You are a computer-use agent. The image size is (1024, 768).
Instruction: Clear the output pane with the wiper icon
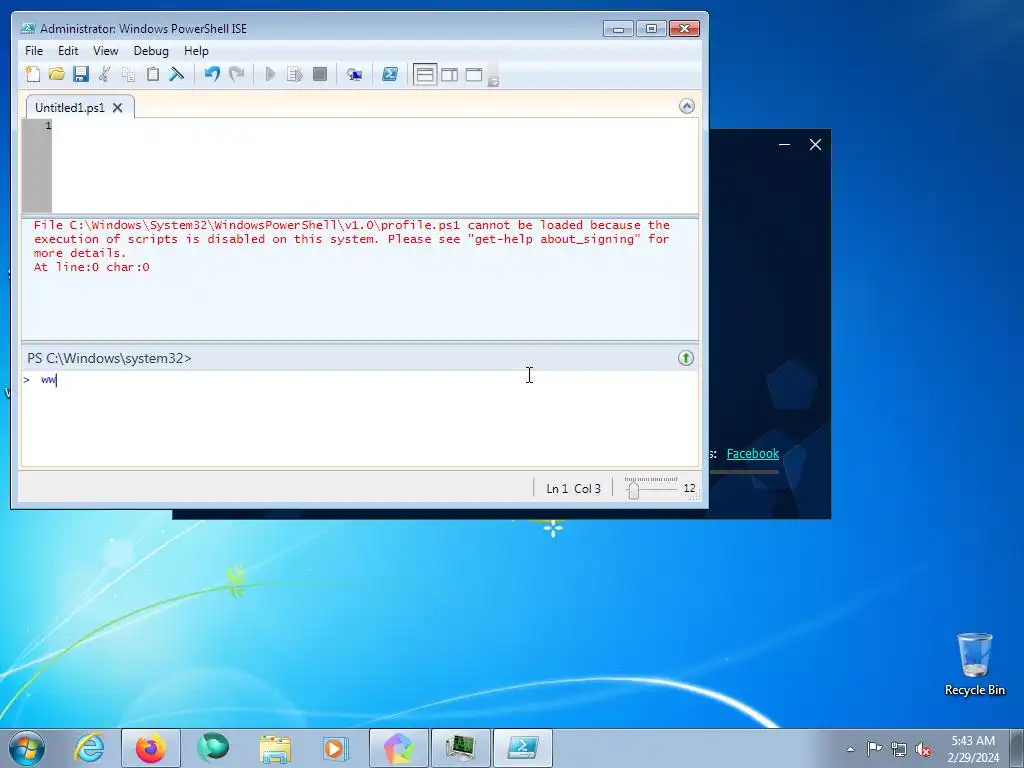pyautogui.click(x=176, y=74)
